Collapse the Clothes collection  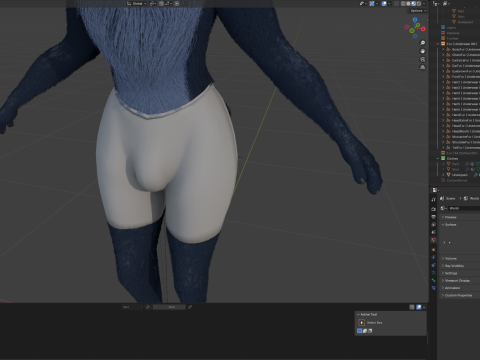click(x=438, y=158)
